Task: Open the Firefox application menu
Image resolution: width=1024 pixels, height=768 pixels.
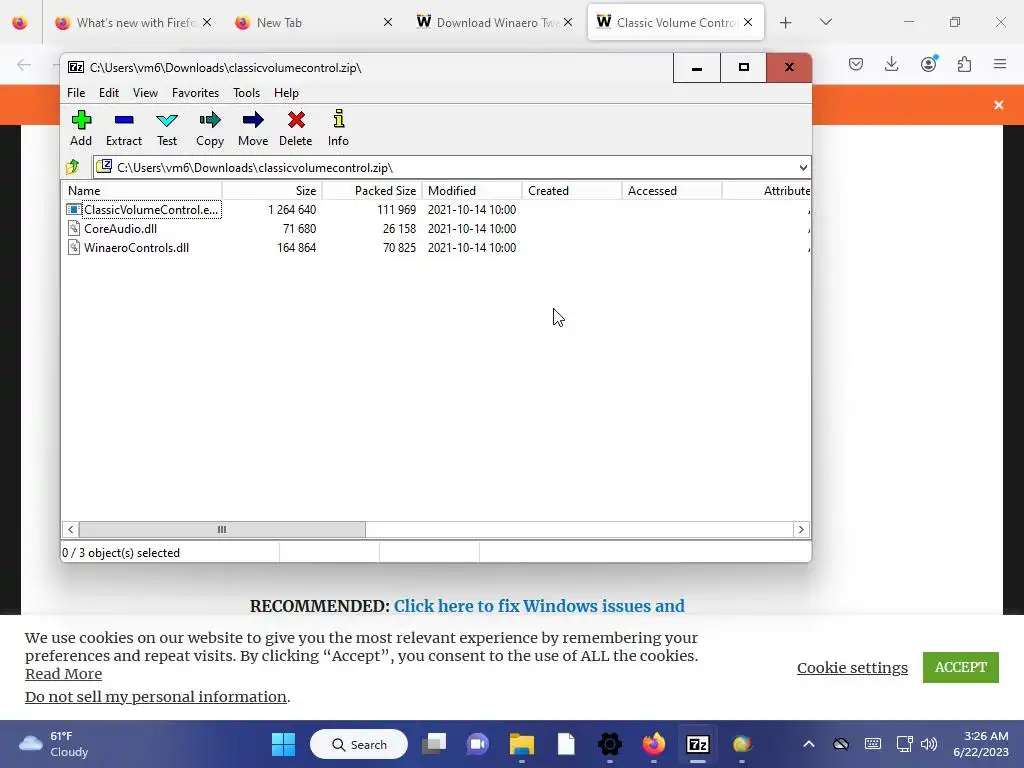Action: tap(1000, 64)
